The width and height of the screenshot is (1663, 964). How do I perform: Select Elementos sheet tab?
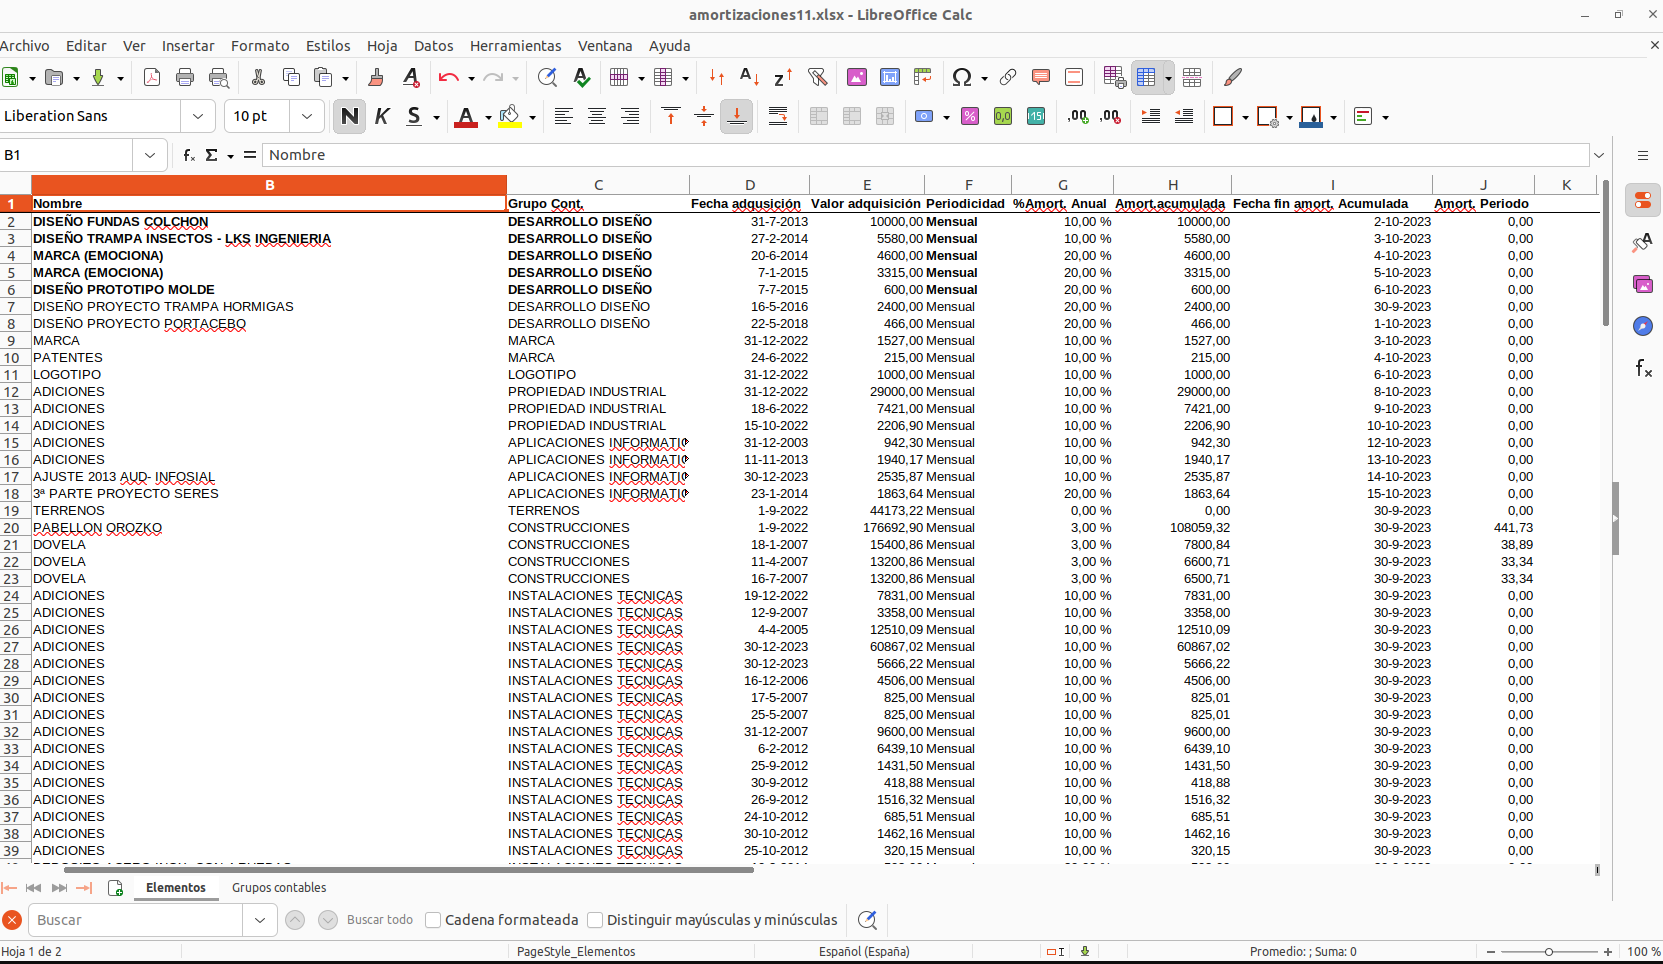tap(176, 888)
